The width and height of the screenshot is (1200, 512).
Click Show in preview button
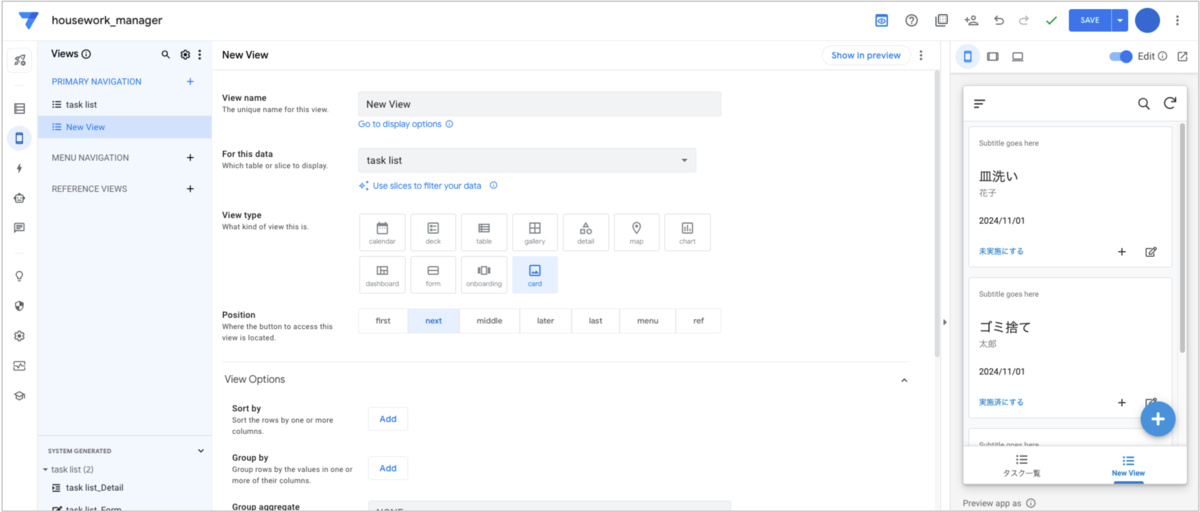866,55
